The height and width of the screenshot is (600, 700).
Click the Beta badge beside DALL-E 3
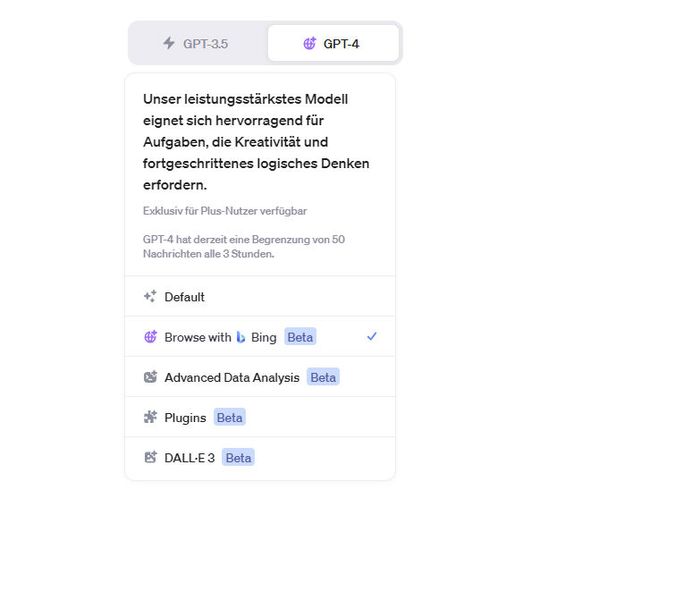click(238, 457)
